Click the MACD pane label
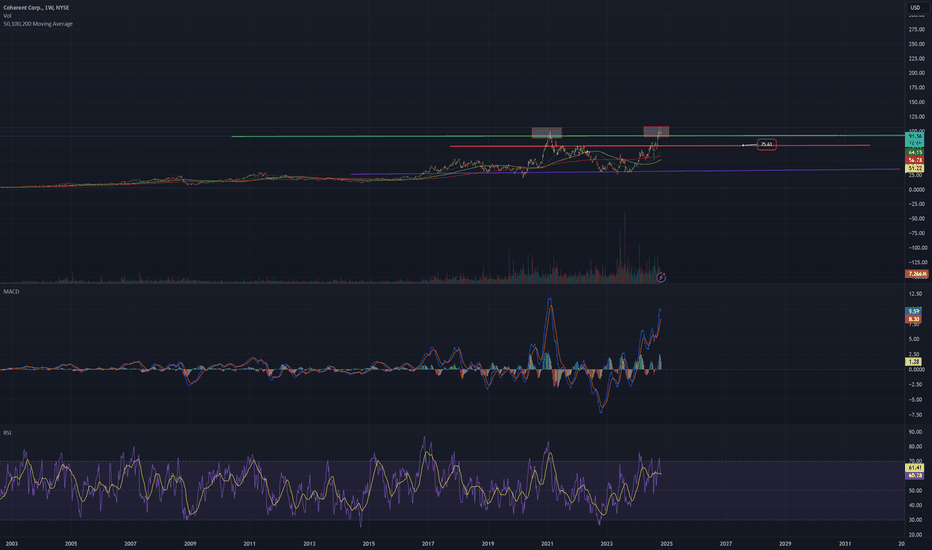932x550 pixels. coord(11,291)
